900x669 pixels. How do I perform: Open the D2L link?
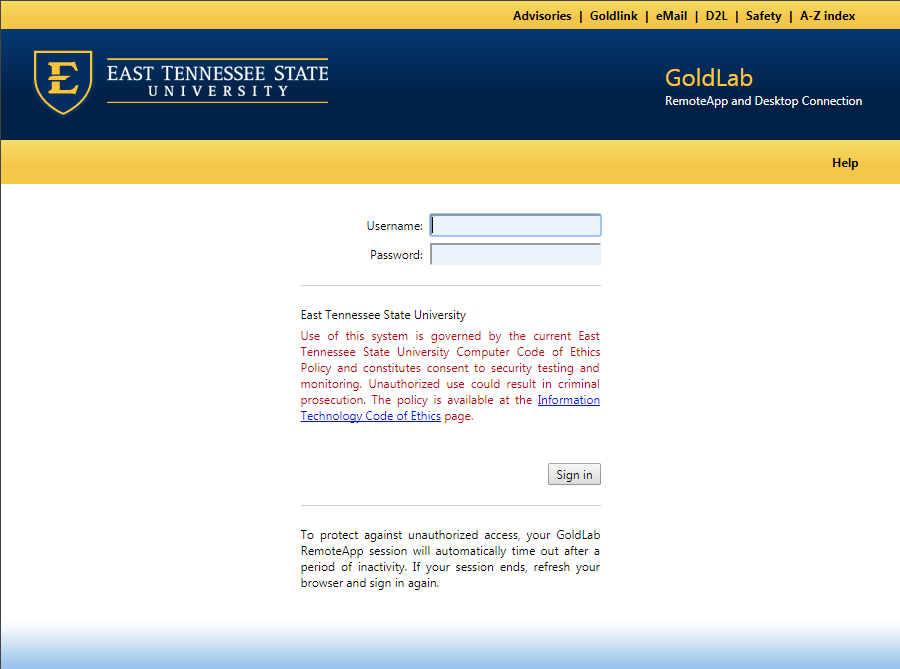[716, 16]
